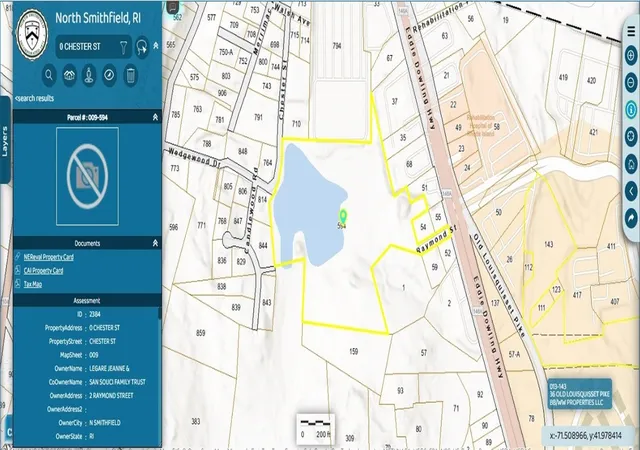The height and width of the screenshot is (450, 640).
Task: Collapse the search panel header chevron
Action: point(156,46)
